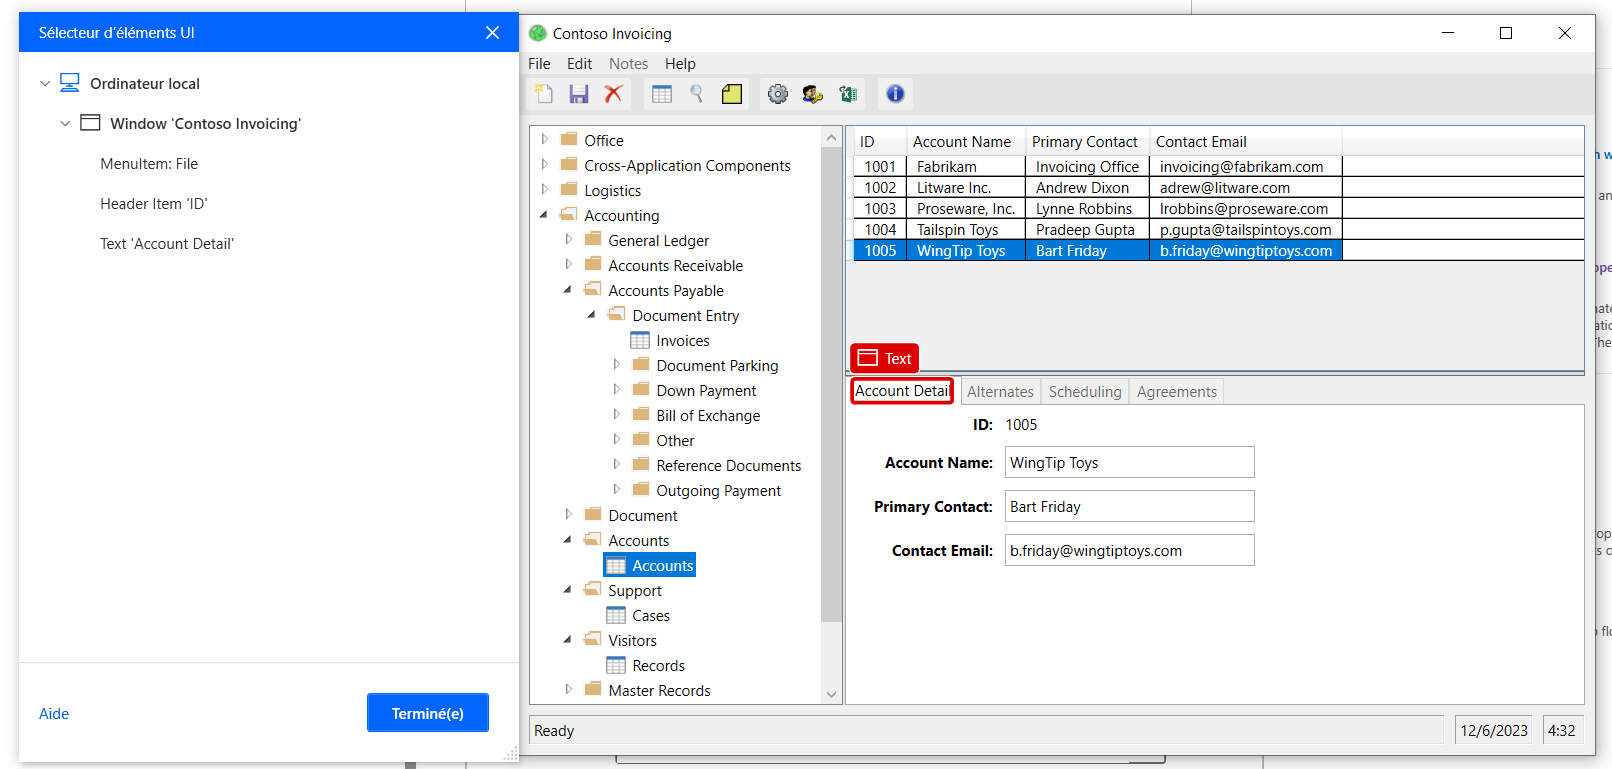Viewport: 1612px width, 769px height.
Task: Select the Text 'Account Detail' entry
Action: tap(167, 244)
